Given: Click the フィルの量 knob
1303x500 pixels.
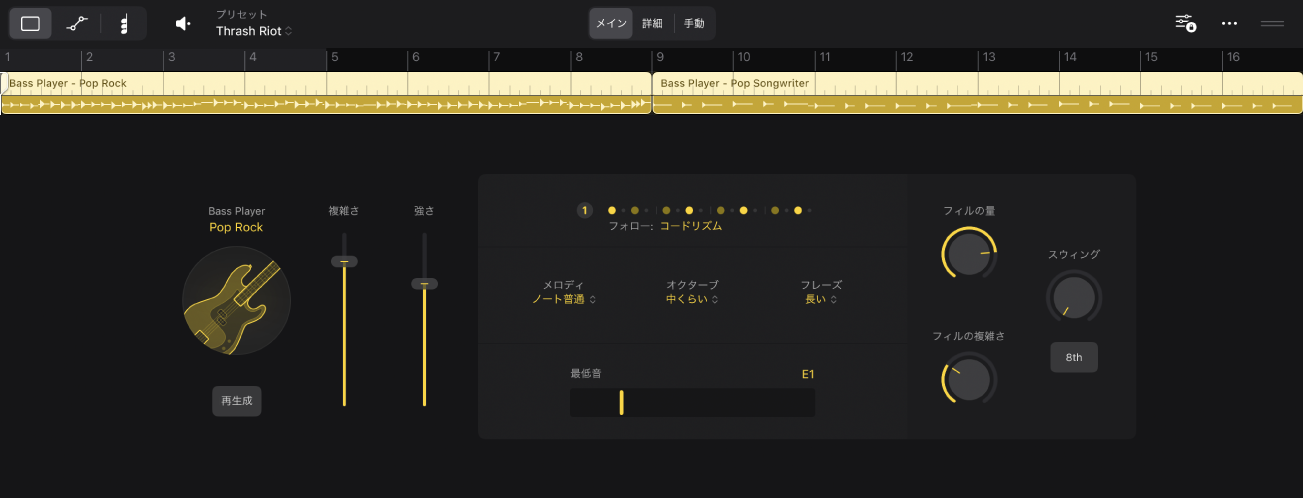Looking at the screenshot, I should point(969,253).
